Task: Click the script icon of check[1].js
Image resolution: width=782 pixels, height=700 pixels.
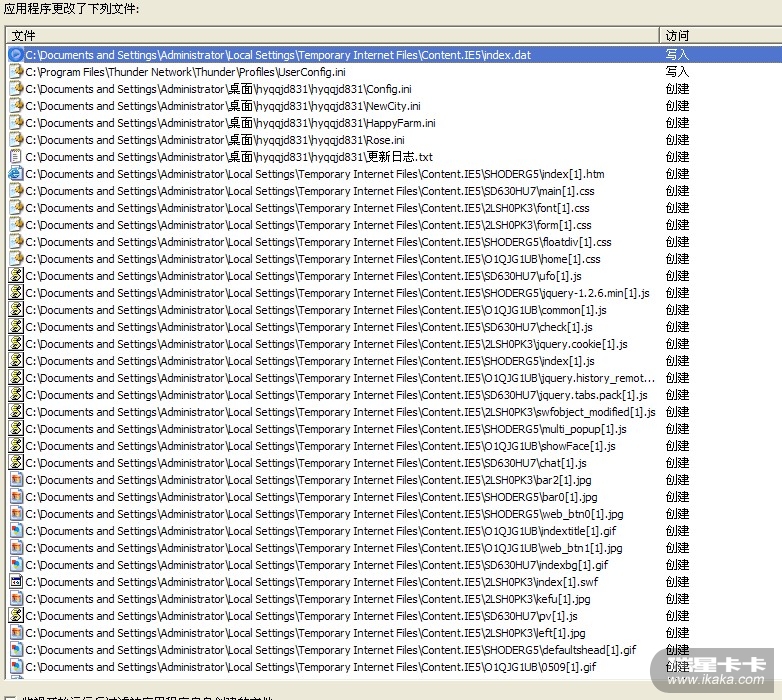Action: pos(16,327)
